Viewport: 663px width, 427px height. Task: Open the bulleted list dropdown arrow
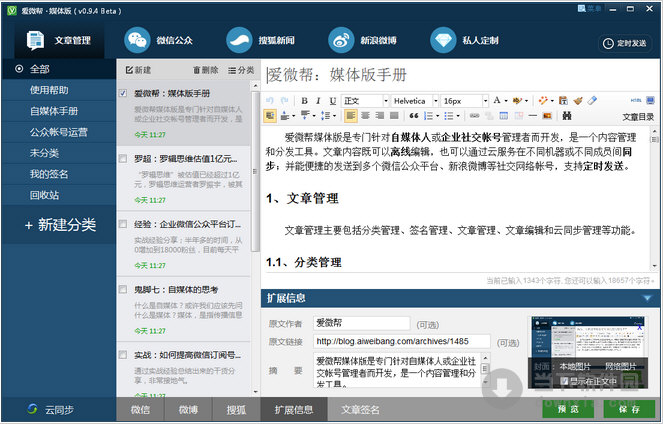[458, 116]
